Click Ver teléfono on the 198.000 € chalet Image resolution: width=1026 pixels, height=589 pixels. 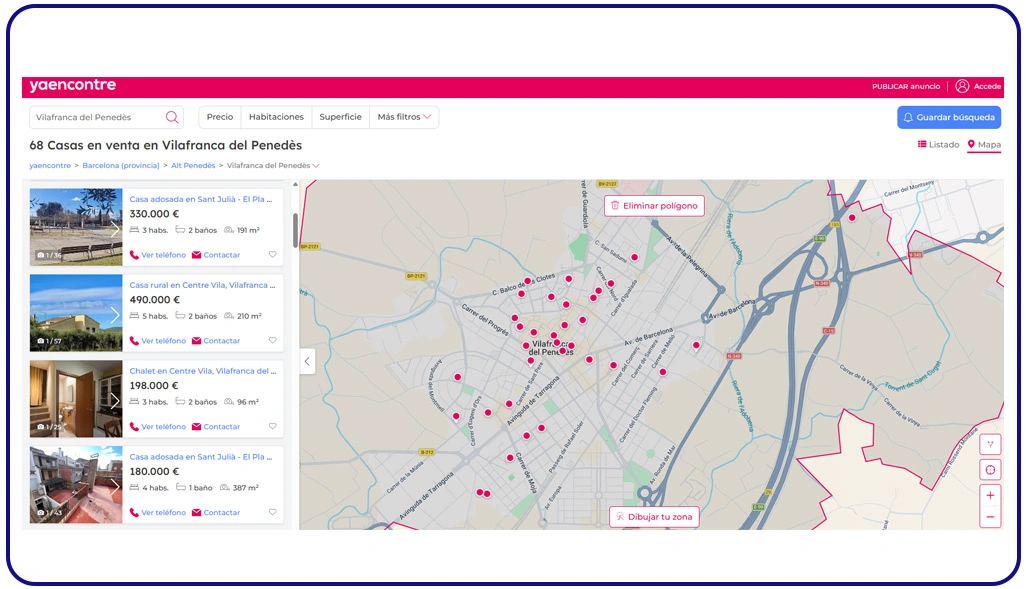[x=161, y=426]
